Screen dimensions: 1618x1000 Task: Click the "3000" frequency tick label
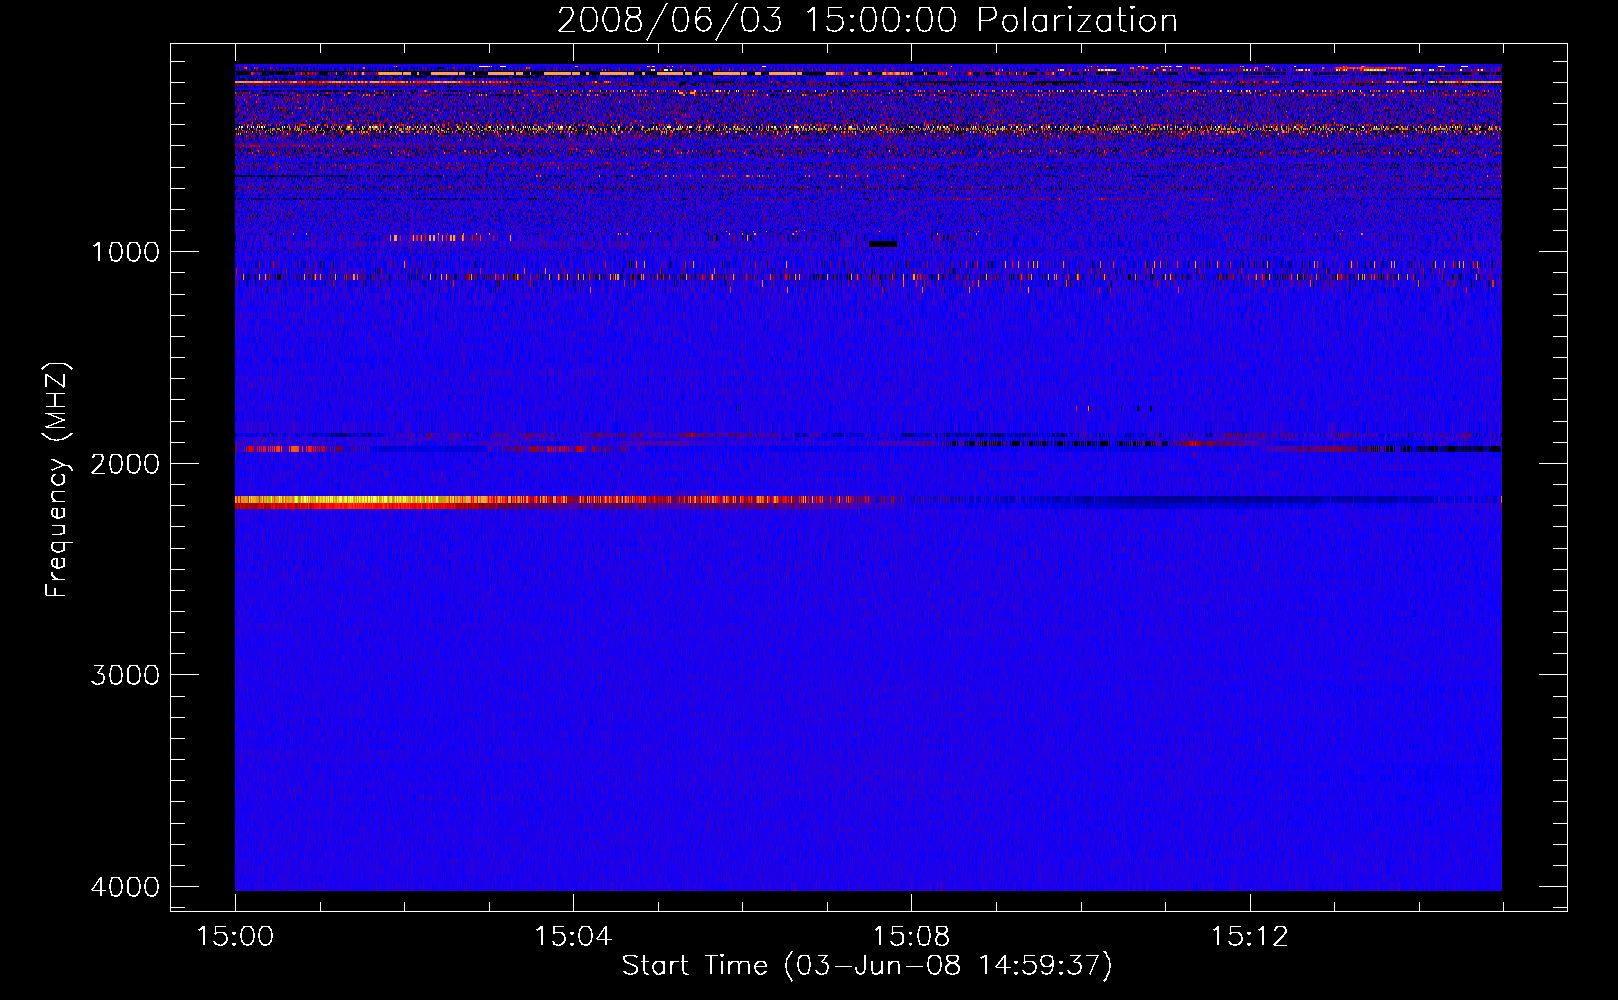point(125,675)
